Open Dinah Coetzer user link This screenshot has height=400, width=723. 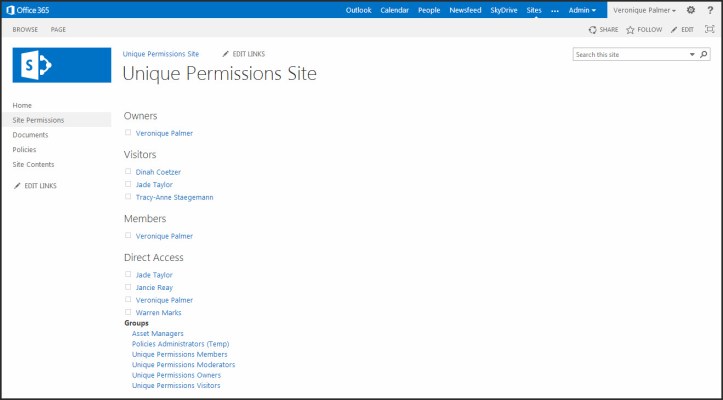point(158,172)
